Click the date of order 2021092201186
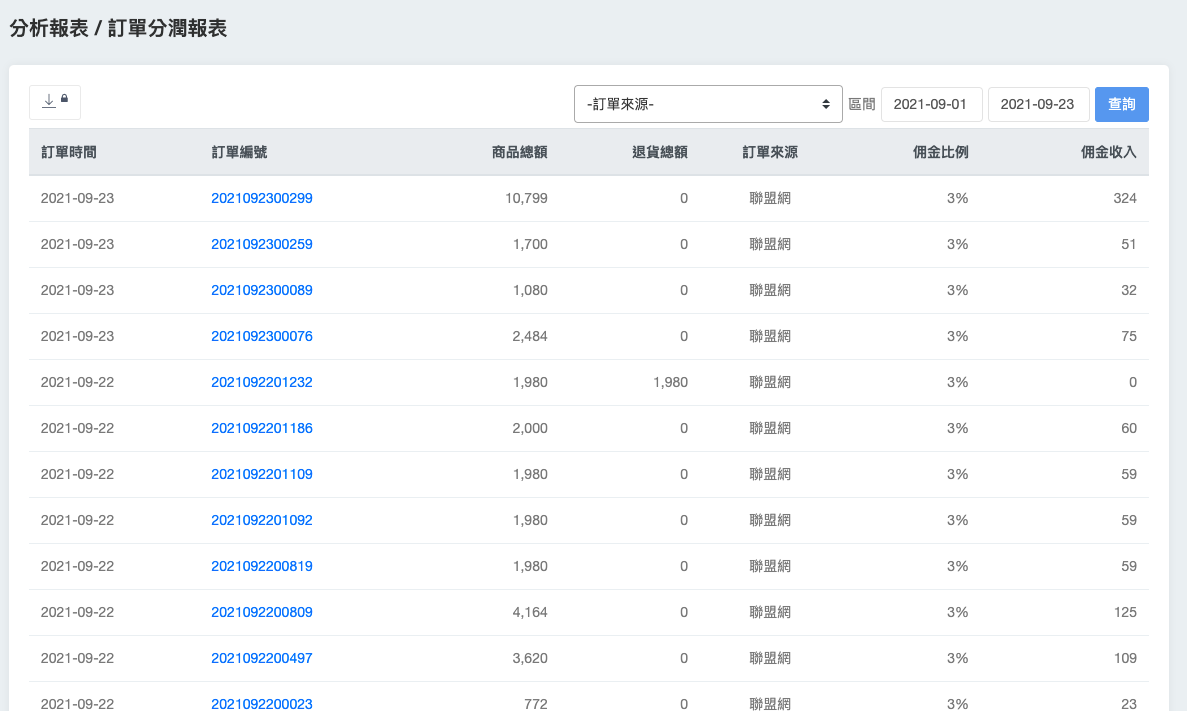Screen dimensions: 1187x711 pyautogui.click(x=77, y=429)
